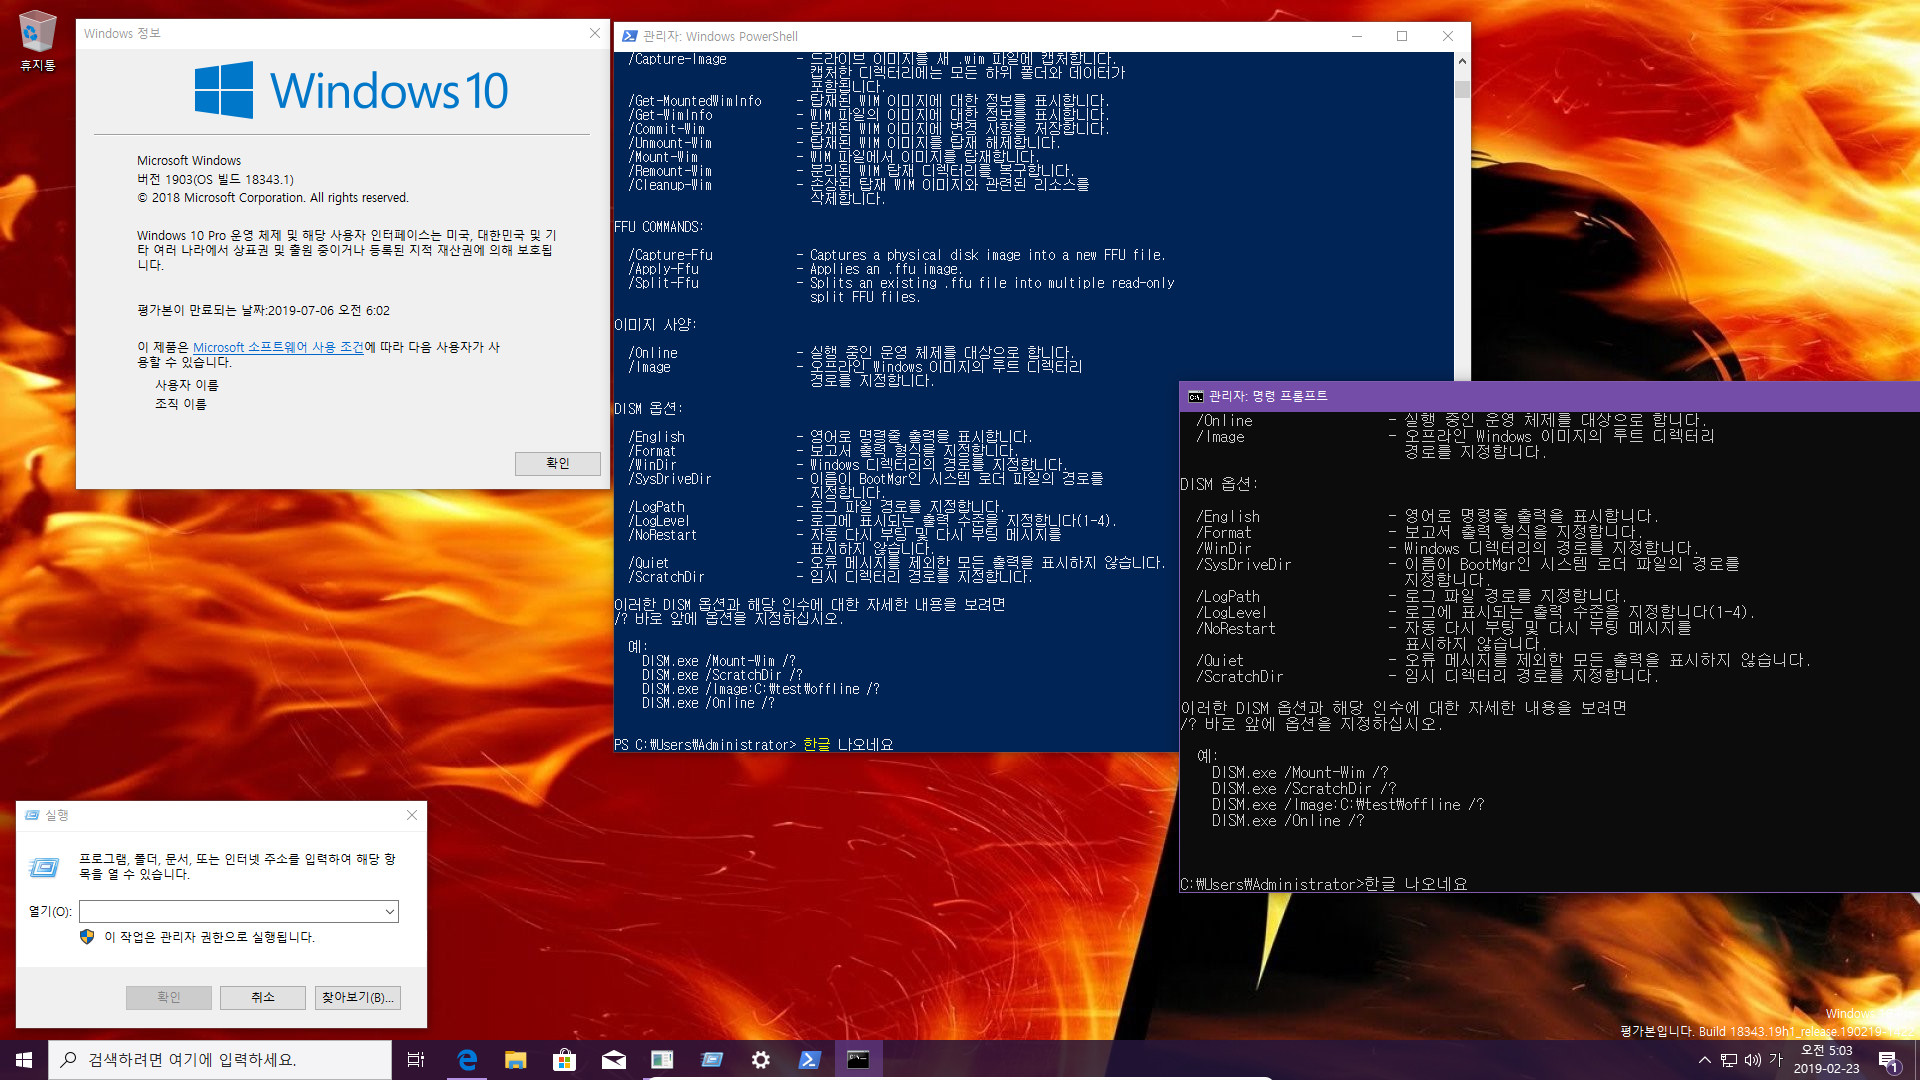
Task: Click '/Capture-Ffu' text in PowerShell
Action: [x=671, y=255]
